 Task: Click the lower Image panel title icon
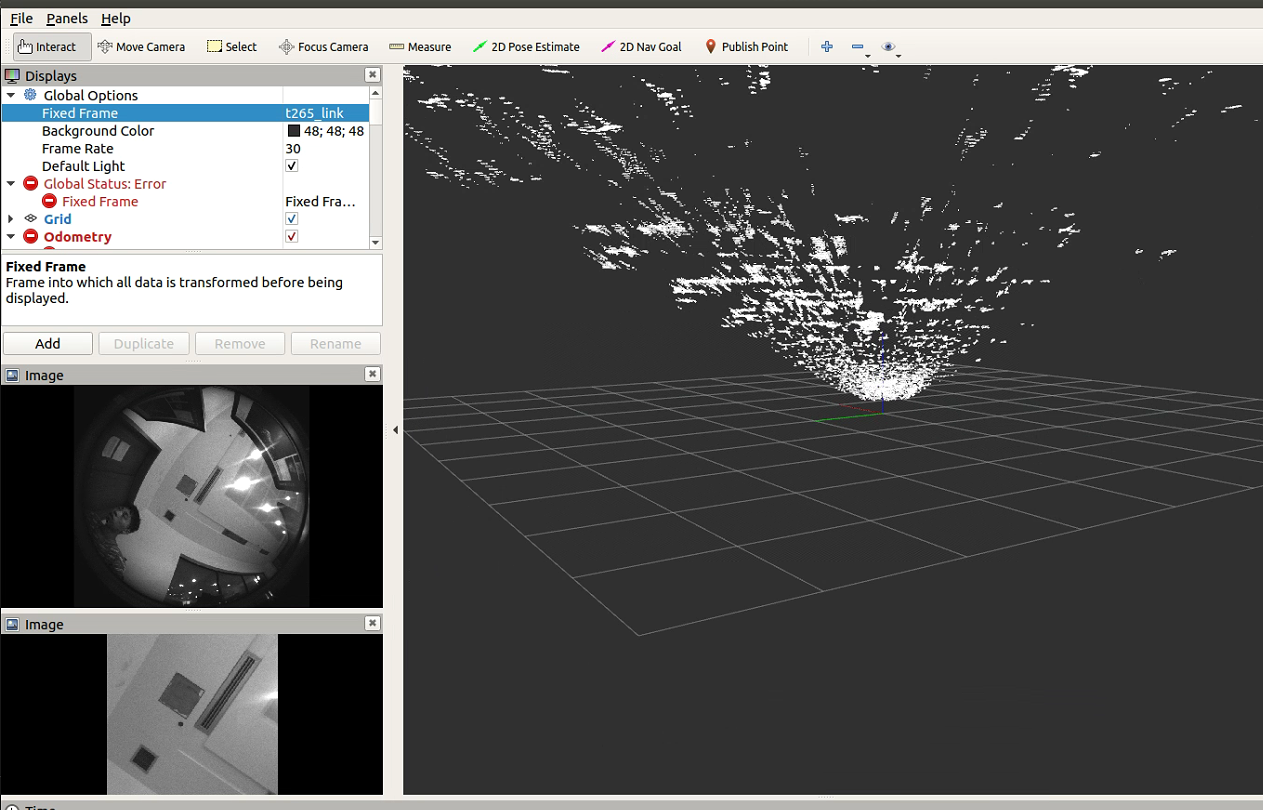(x=13, y=624)
